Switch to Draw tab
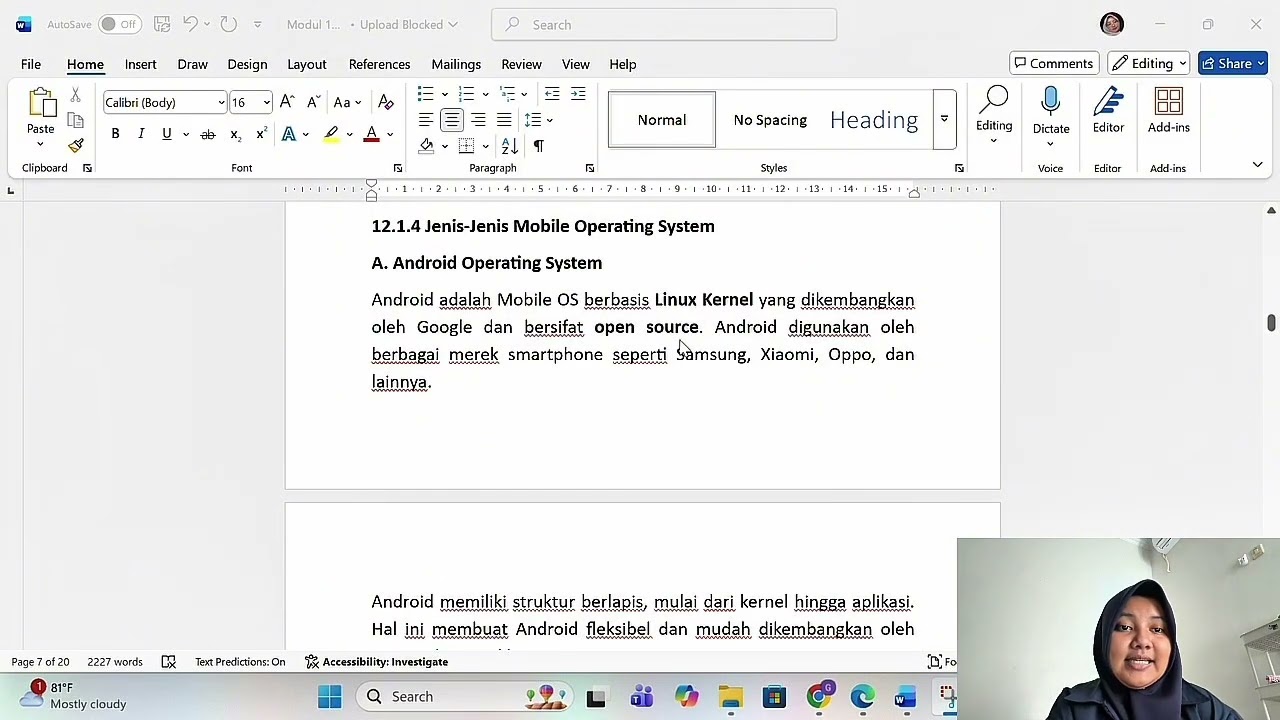The image size is (1280, 720). coord(193,64)
